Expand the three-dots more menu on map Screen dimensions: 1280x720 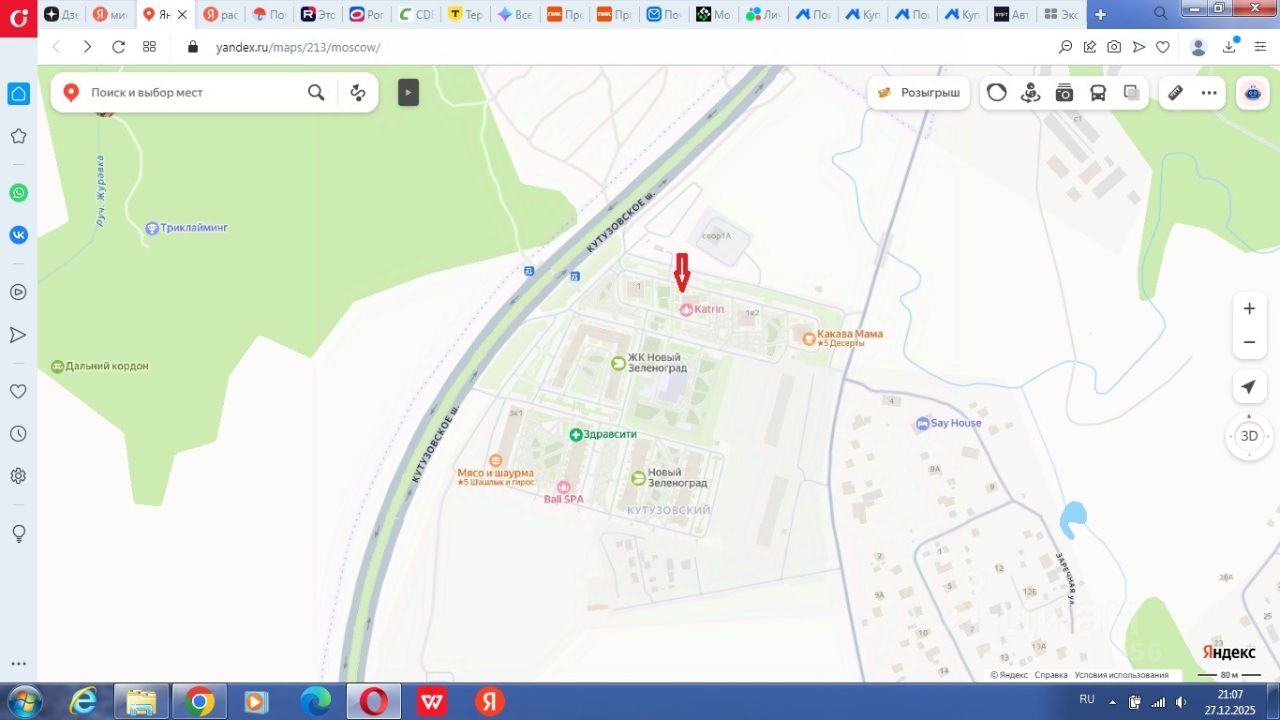(1209, 93)
